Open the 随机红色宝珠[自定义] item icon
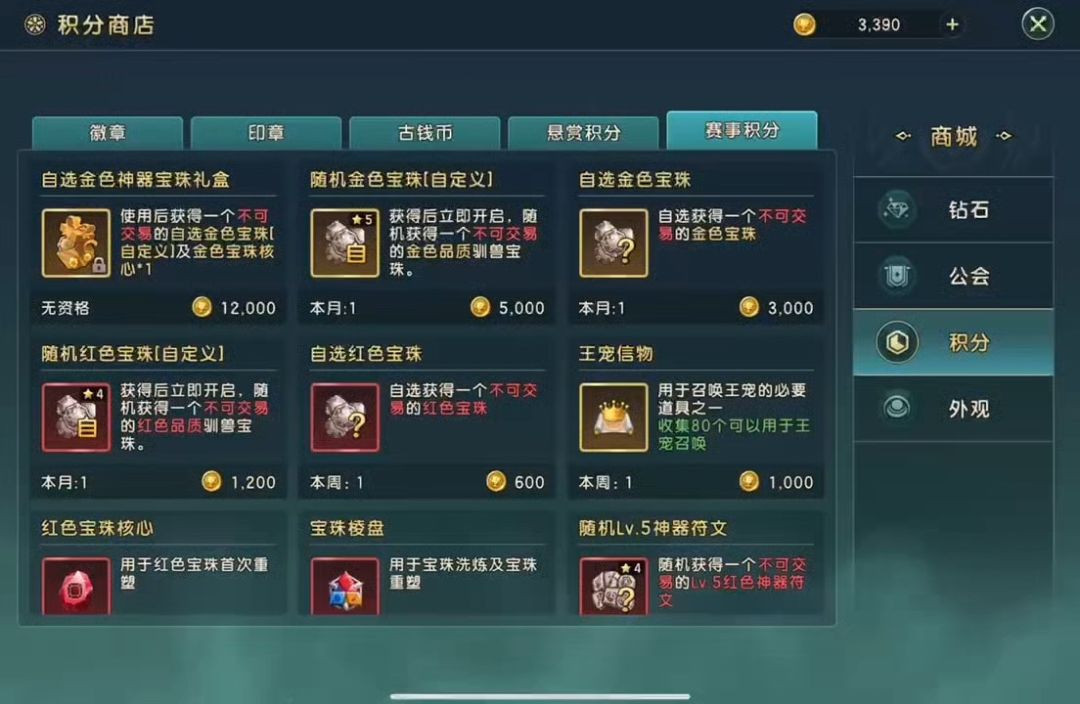 pyautogui.click(x=76, y=417)
